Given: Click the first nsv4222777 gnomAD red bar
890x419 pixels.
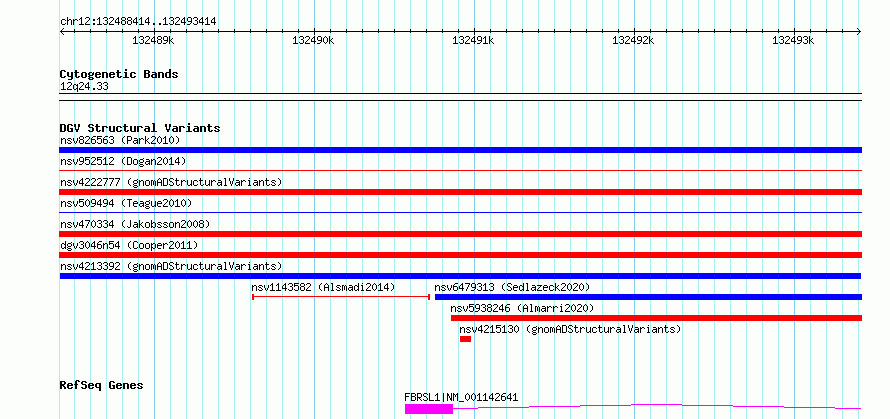Looking at the screenshot, I should point(460,192).
